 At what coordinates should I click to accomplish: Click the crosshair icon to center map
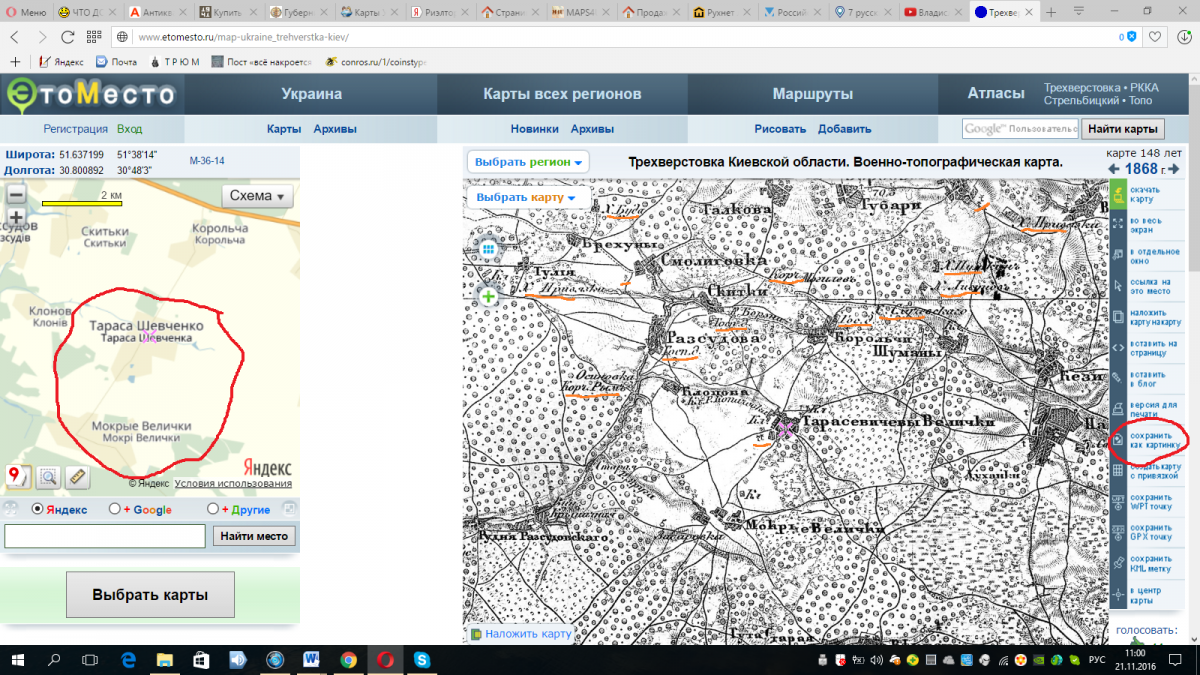[1118, 595]
